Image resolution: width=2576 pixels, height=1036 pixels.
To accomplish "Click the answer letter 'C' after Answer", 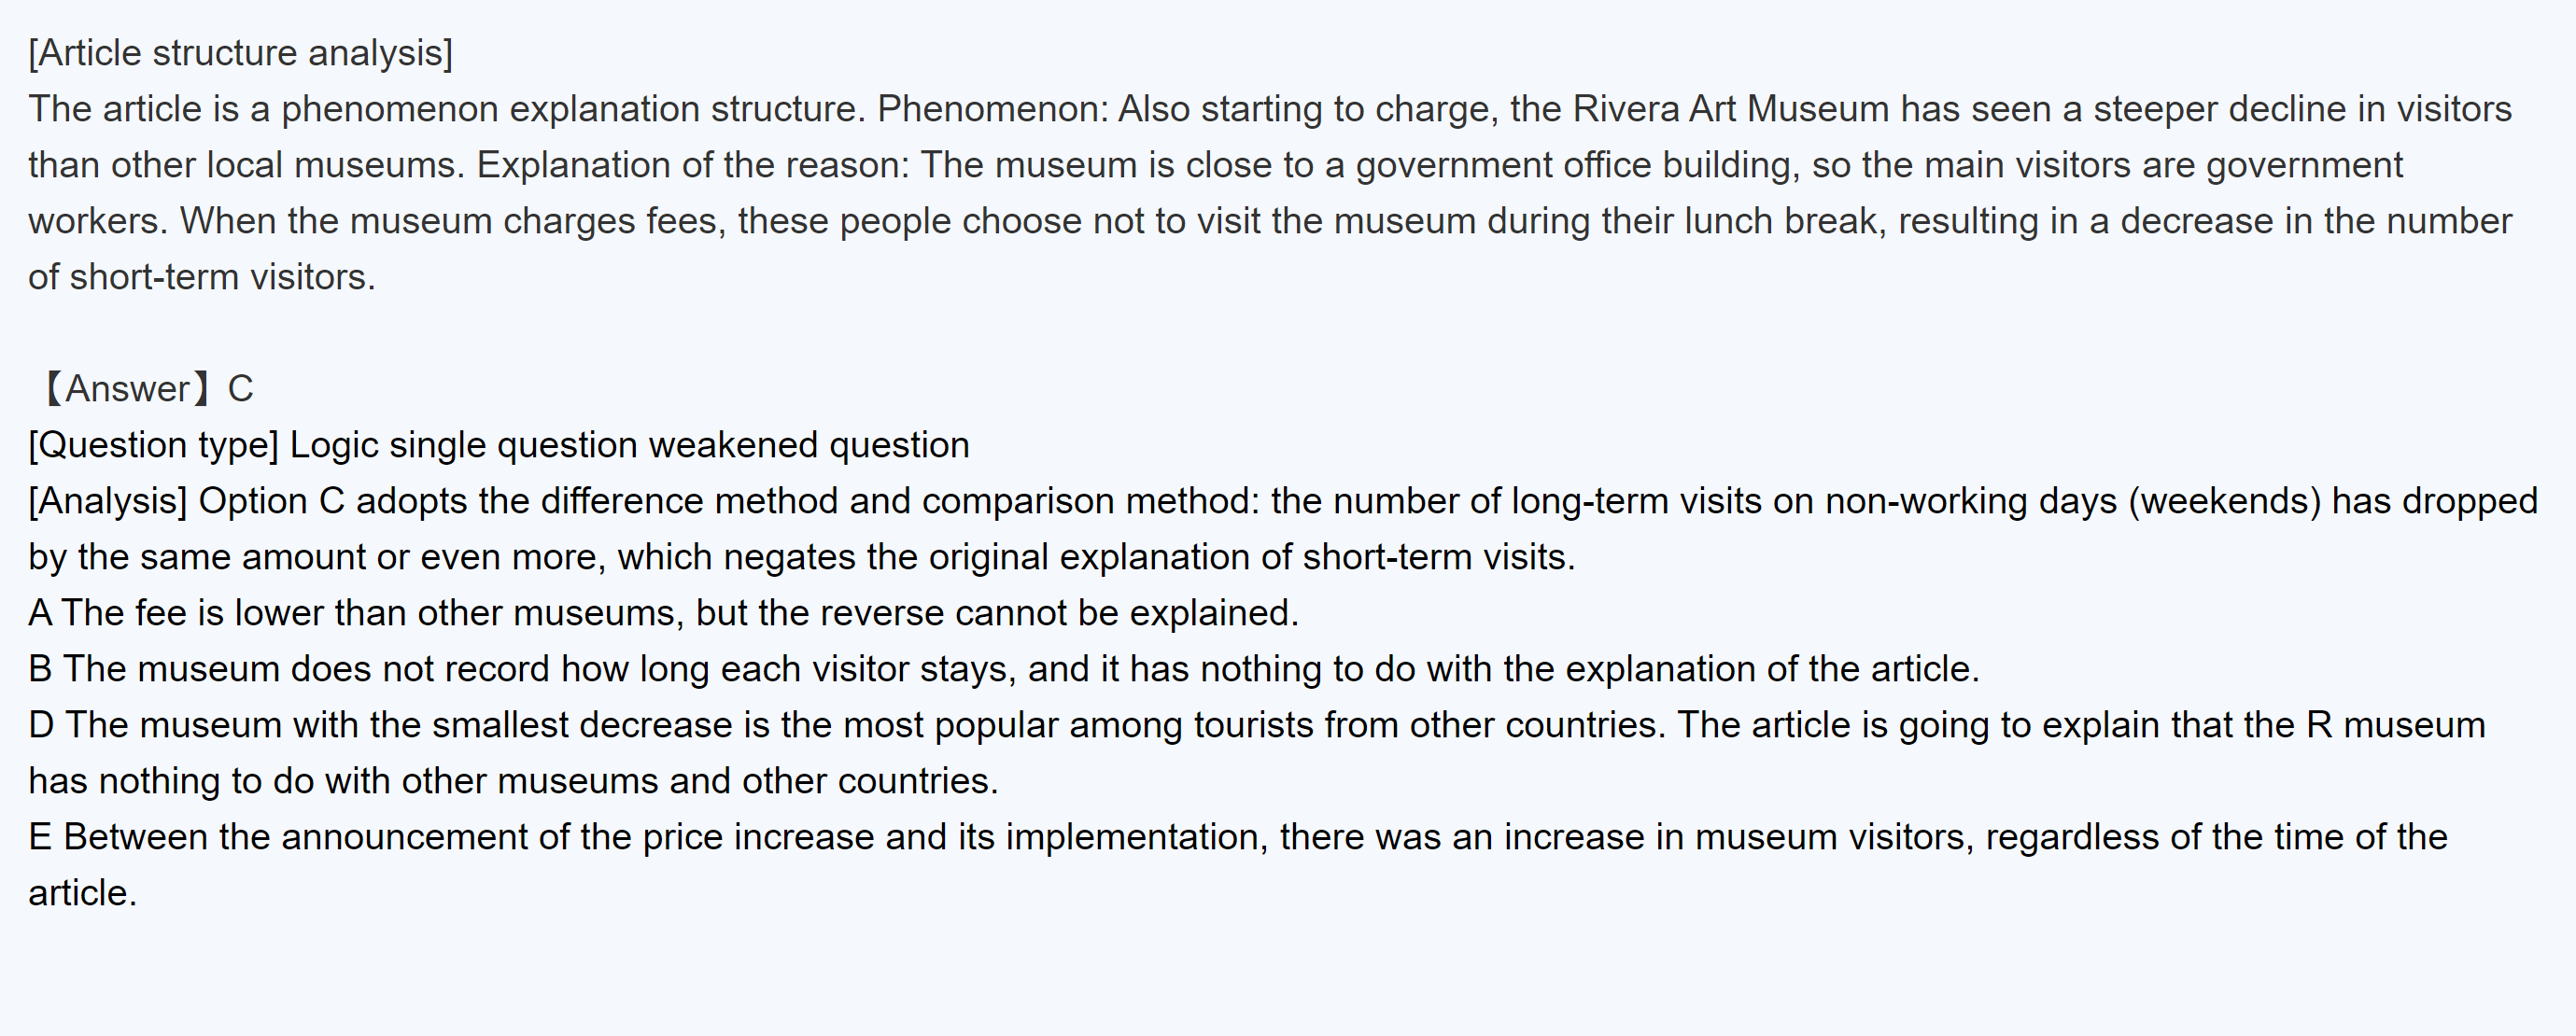I will [240, 389].
